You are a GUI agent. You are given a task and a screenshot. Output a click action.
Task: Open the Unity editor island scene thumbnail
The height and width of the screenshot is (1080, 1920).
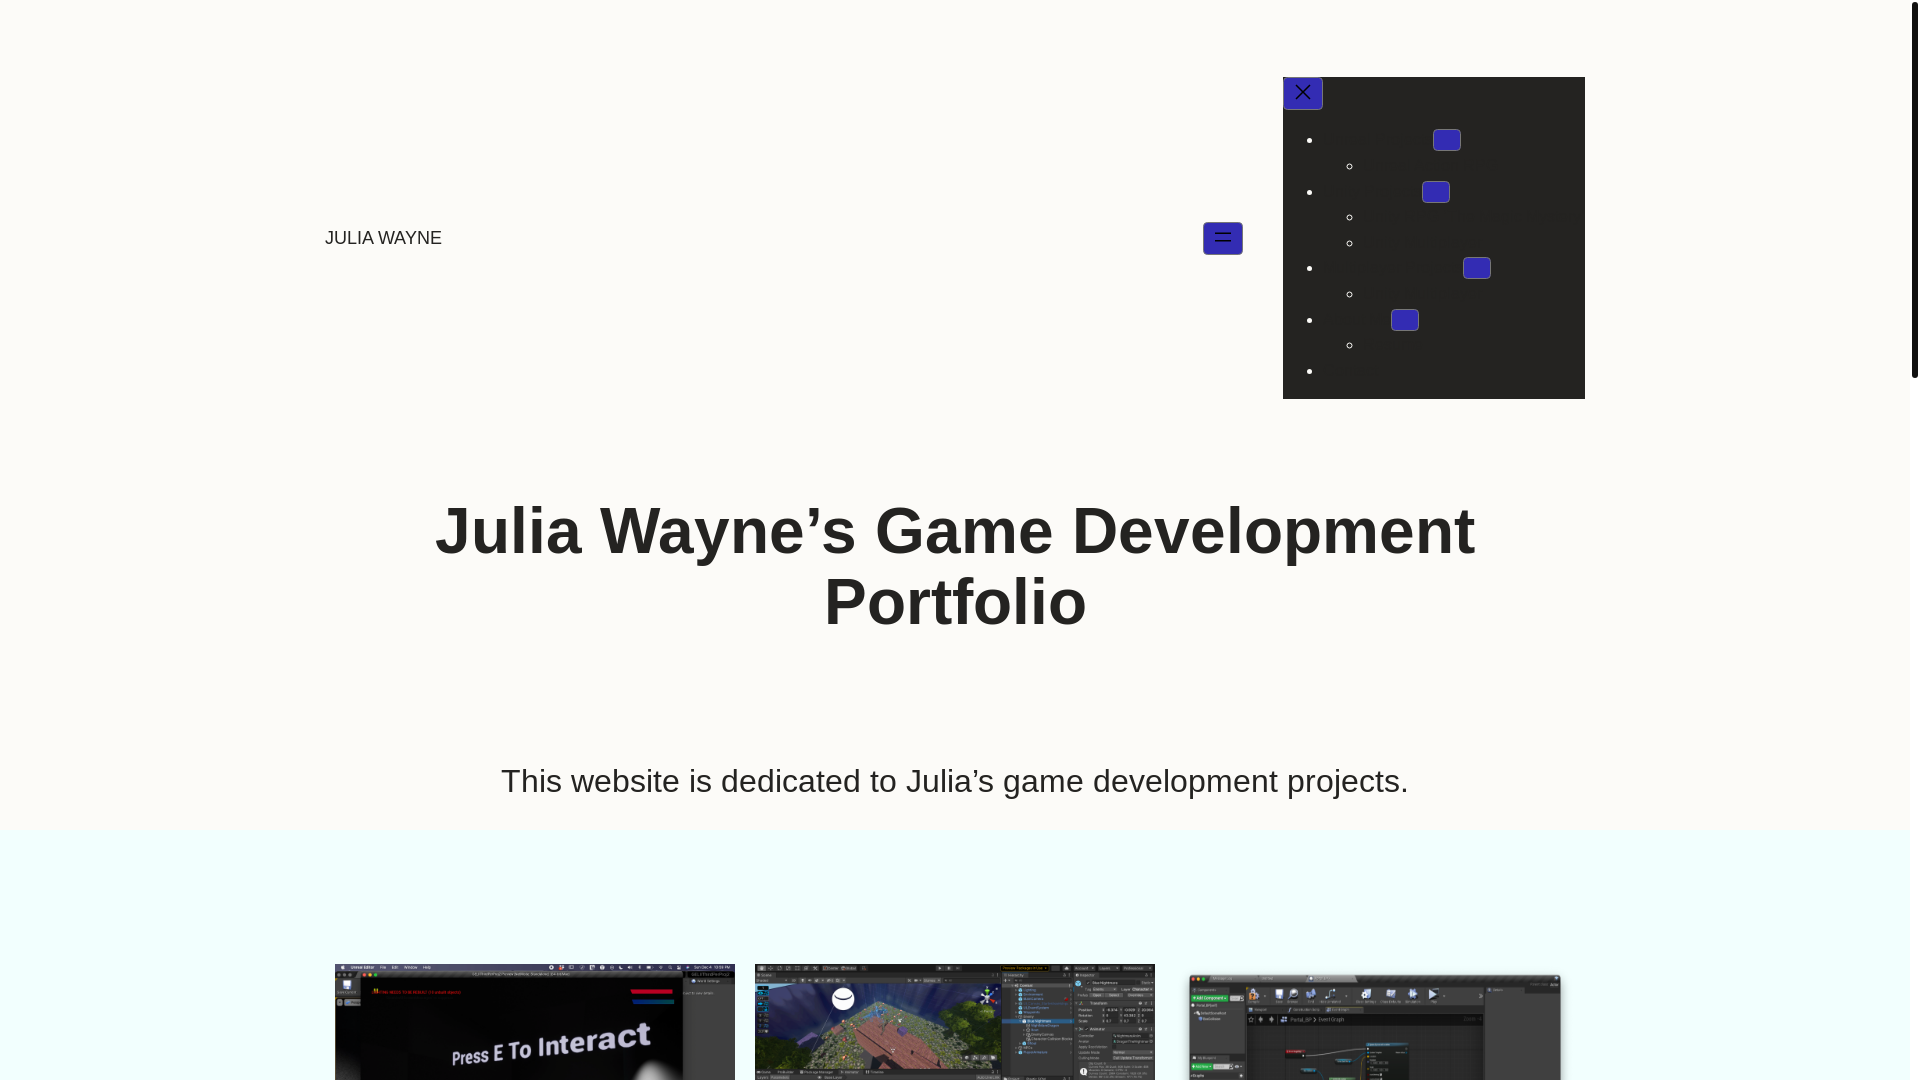click(955, 1022)
